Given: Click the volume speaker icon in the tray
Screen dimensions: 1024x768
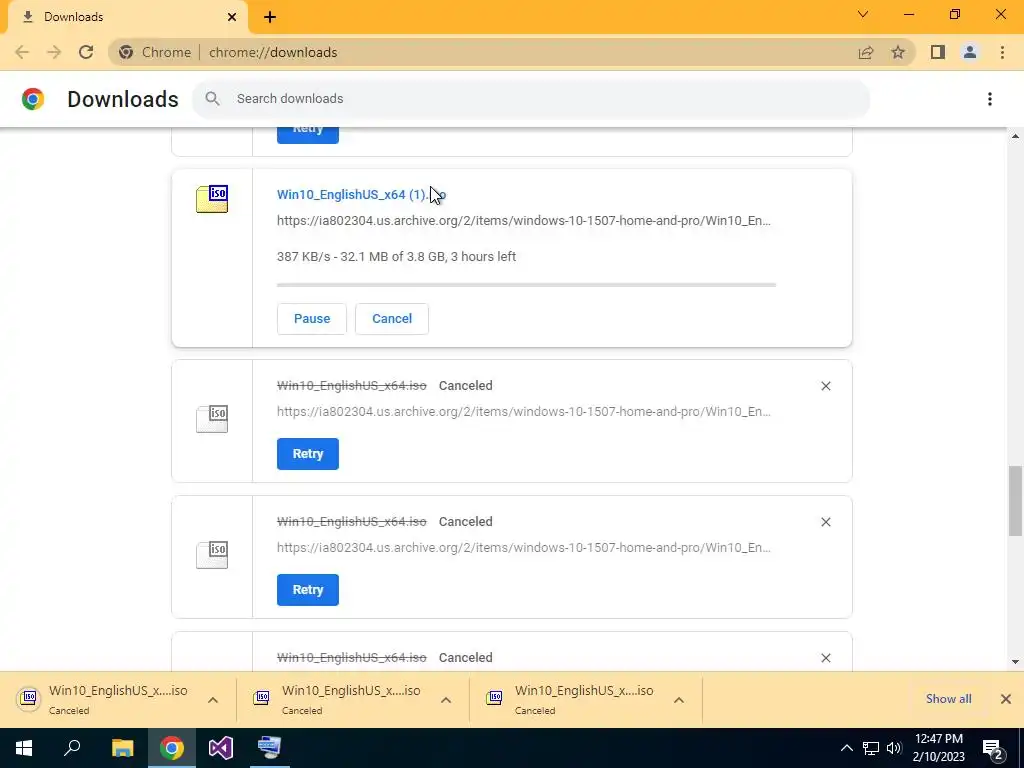Looking at the screenshot, I should 894,748.
